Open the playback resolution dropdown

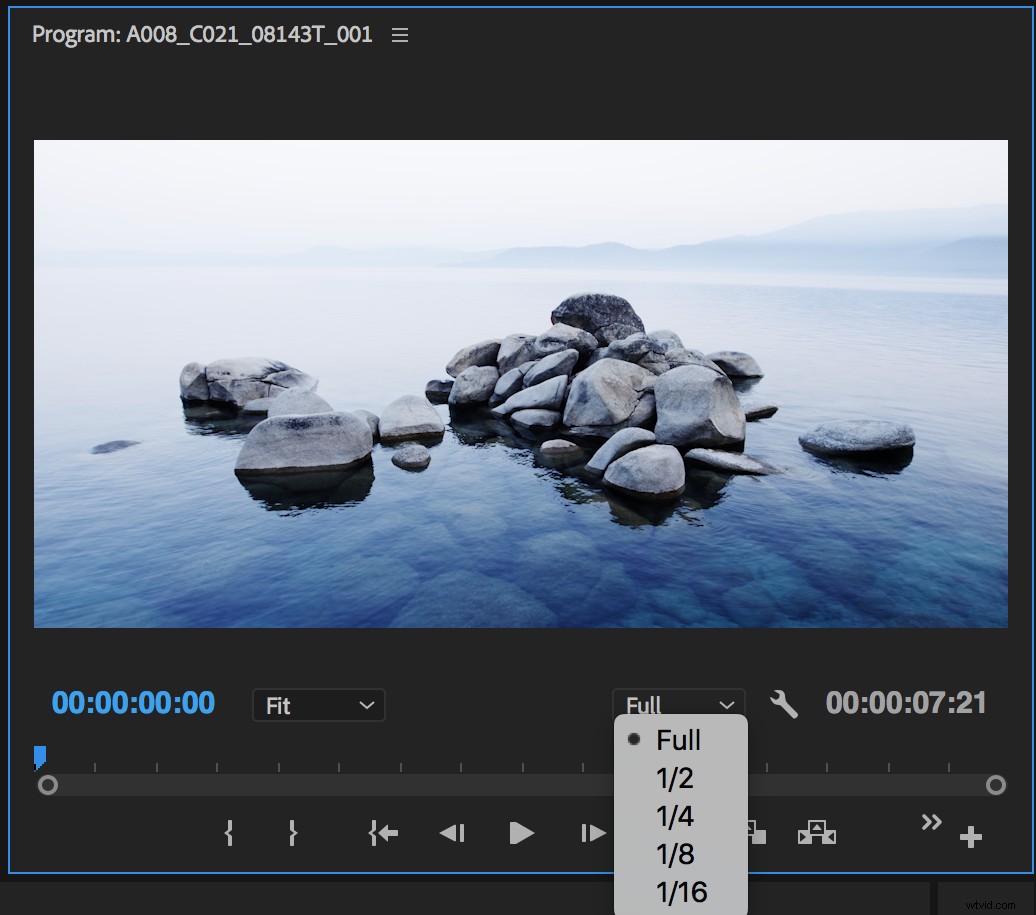679,705
